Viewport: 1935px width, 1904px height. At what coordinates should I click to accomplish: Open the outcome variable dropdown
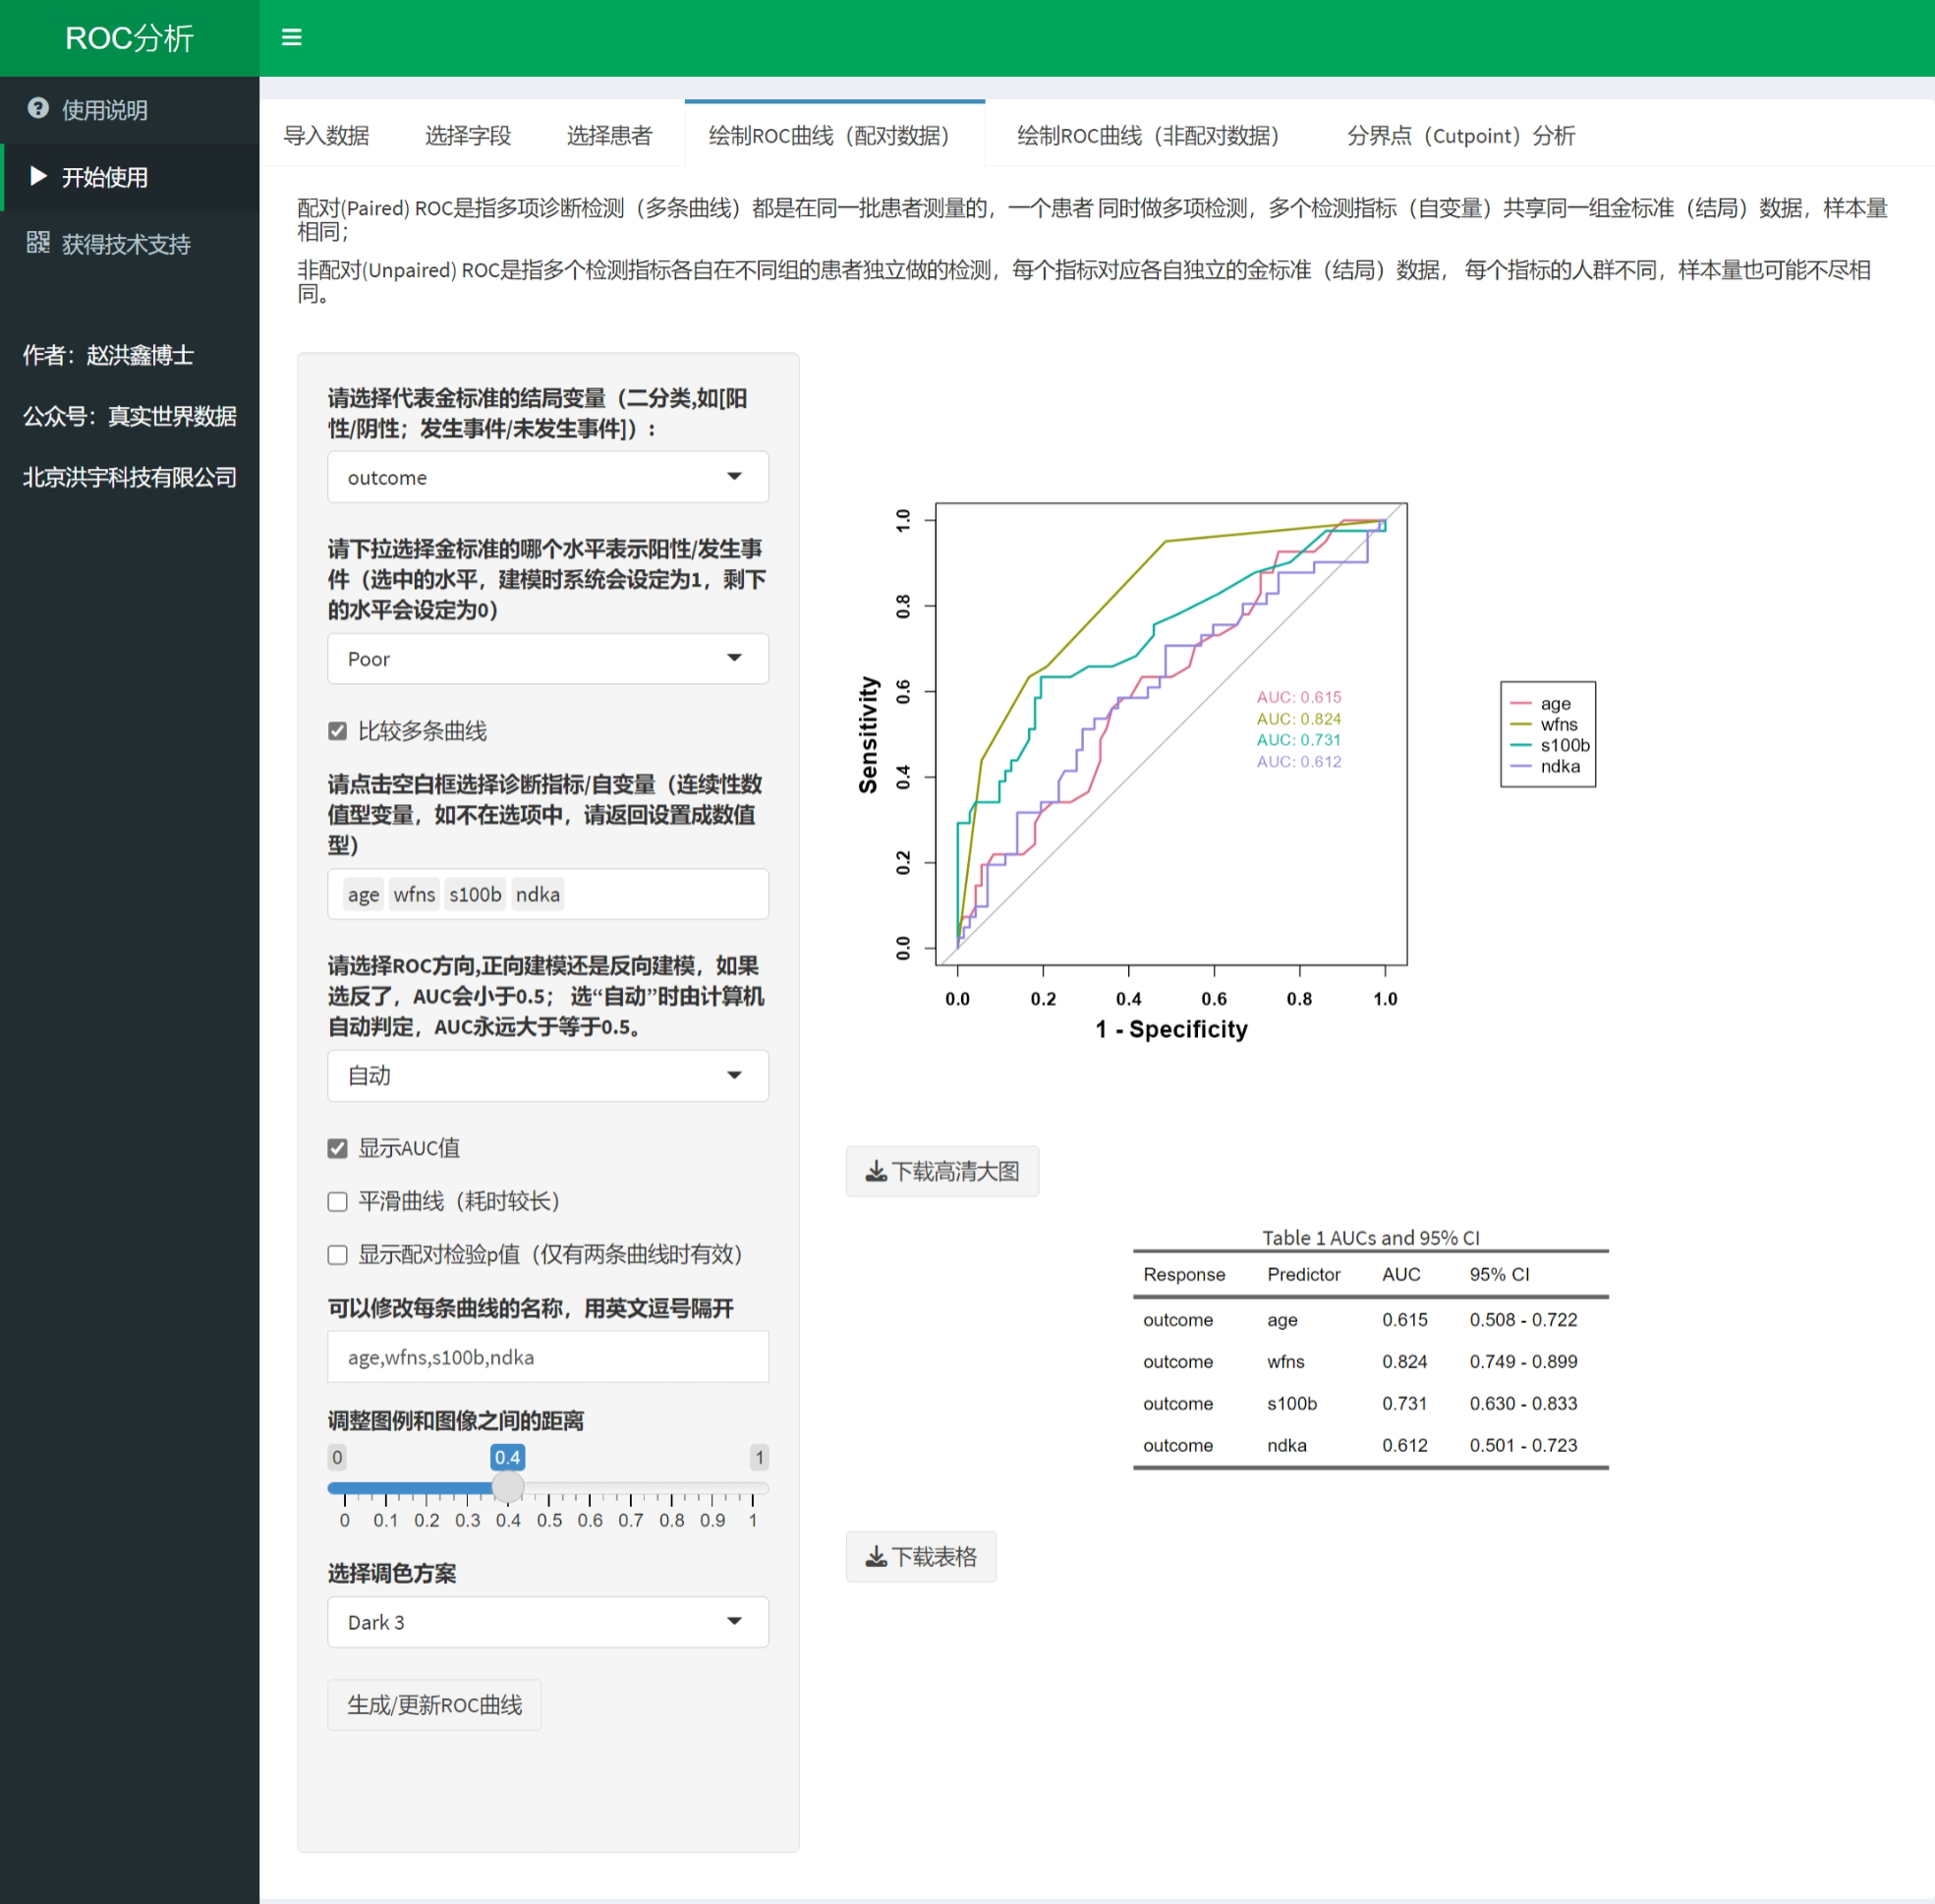click(548, 477)
